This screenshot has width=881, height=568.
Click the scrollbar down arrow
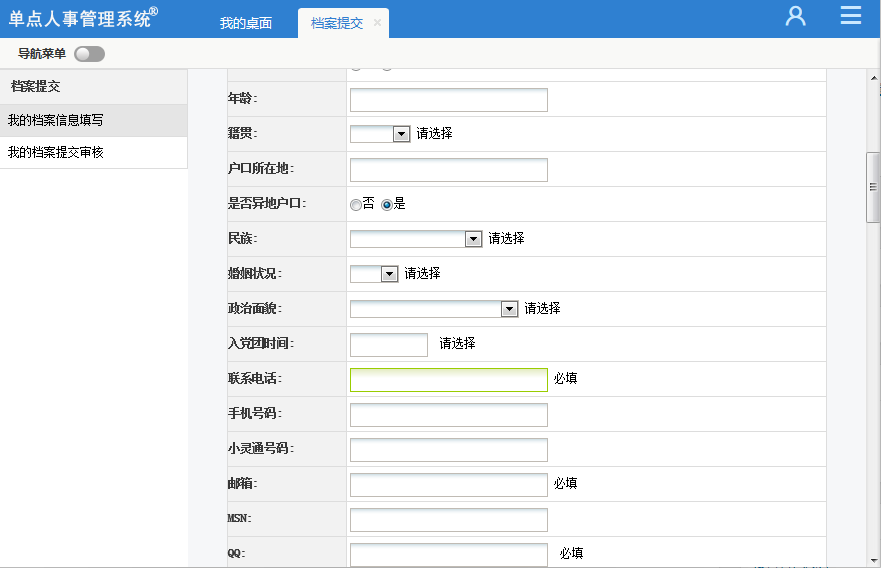(x=874, y=560)
